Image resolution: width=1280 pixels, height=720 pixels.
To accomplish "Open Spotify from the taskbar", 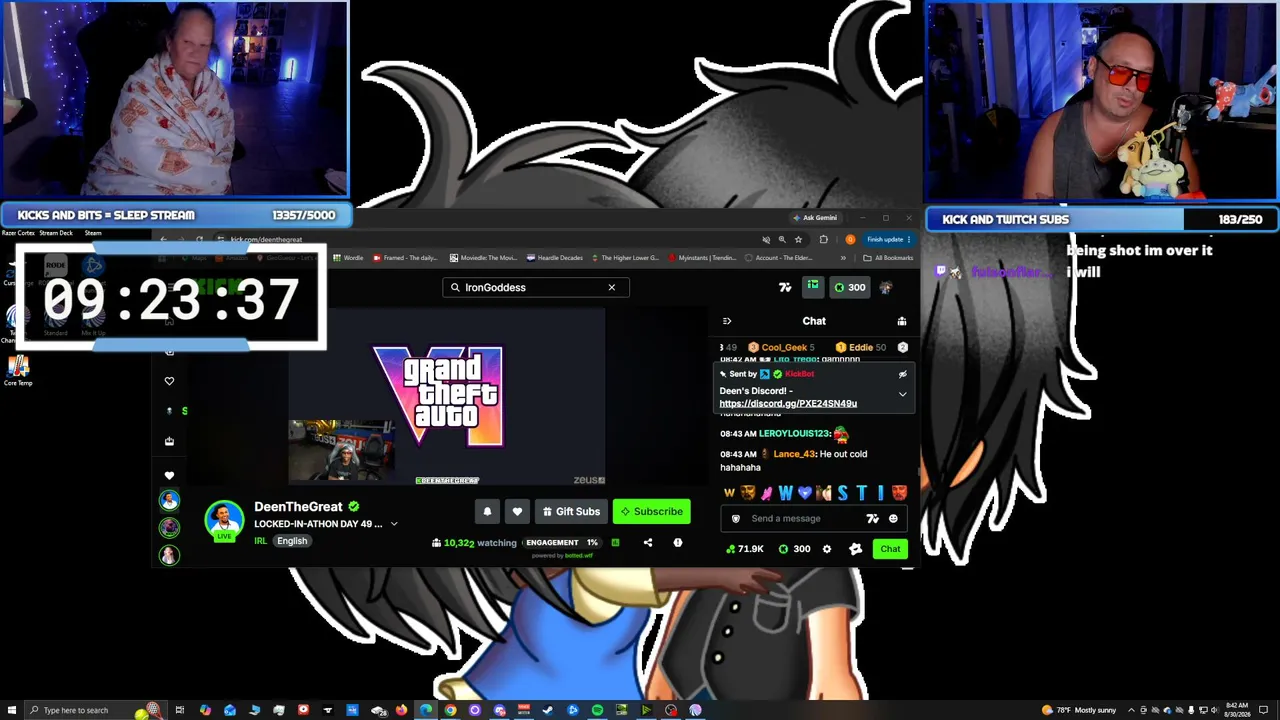I will pos(597,710).
